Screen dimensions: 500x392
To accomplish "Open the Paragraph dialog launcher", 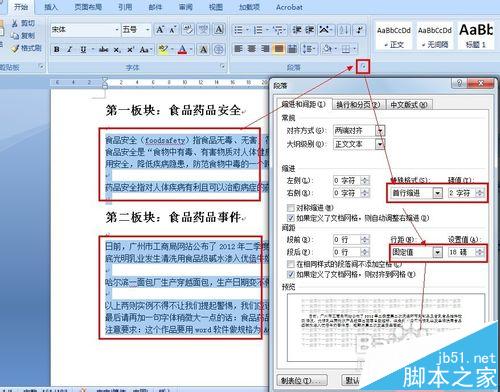I will [364, 67].
